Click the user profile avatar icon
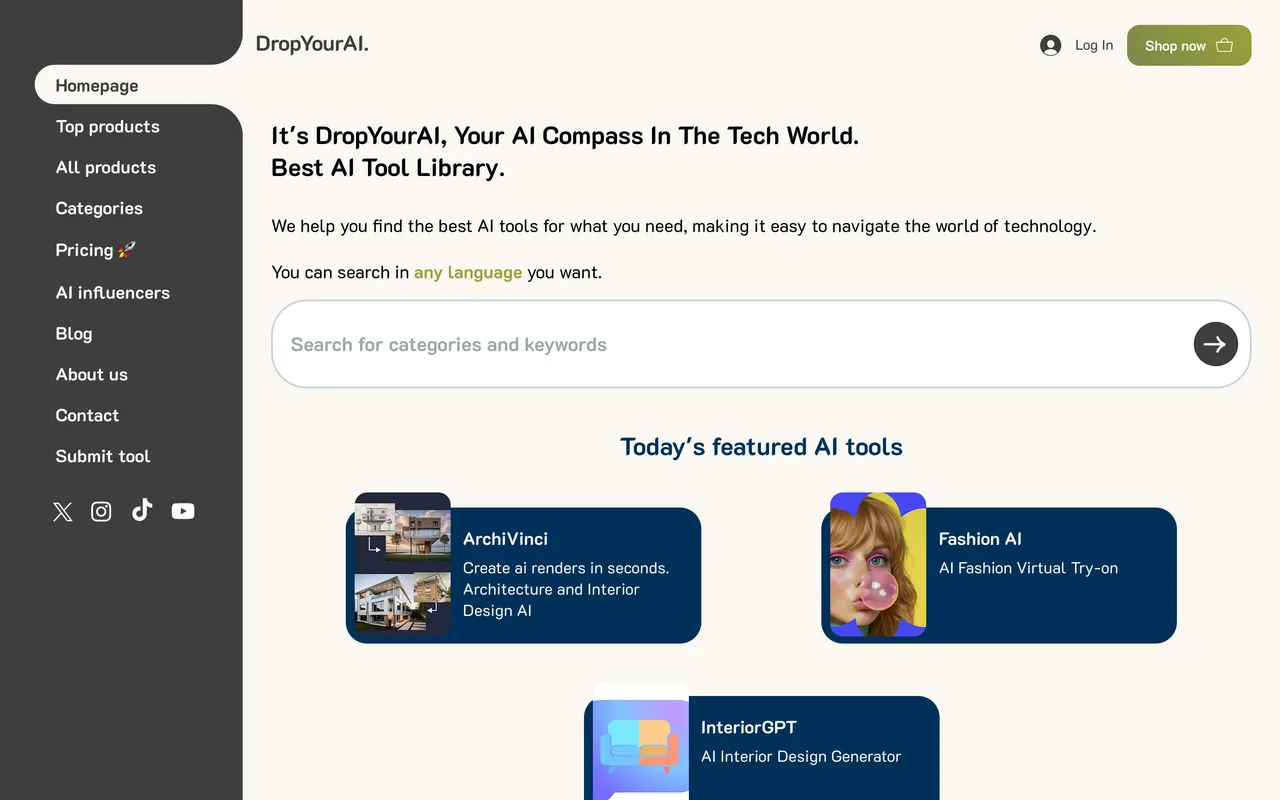This screenshot has width=1280, height=800. (1050, 45)
